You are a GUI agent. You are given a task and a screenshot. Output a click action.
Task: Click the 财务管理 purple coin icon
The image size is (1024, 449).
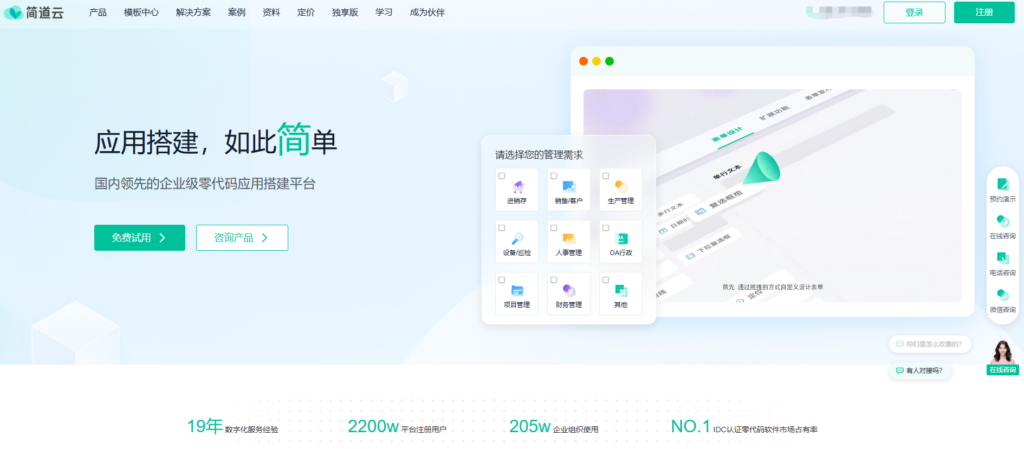569,290
